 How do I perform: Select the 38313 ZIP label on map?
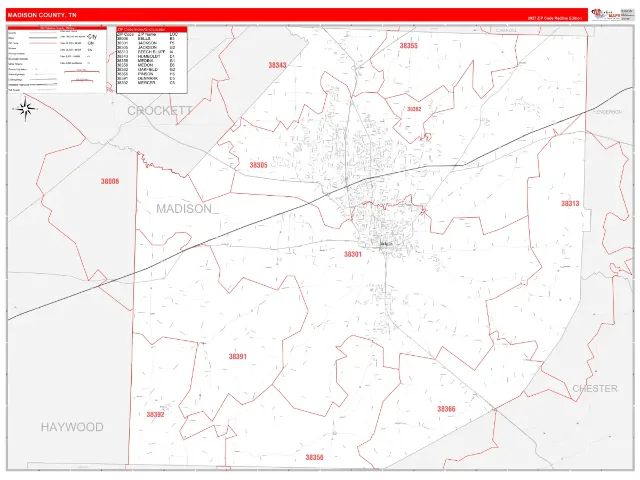pos(570,204)
